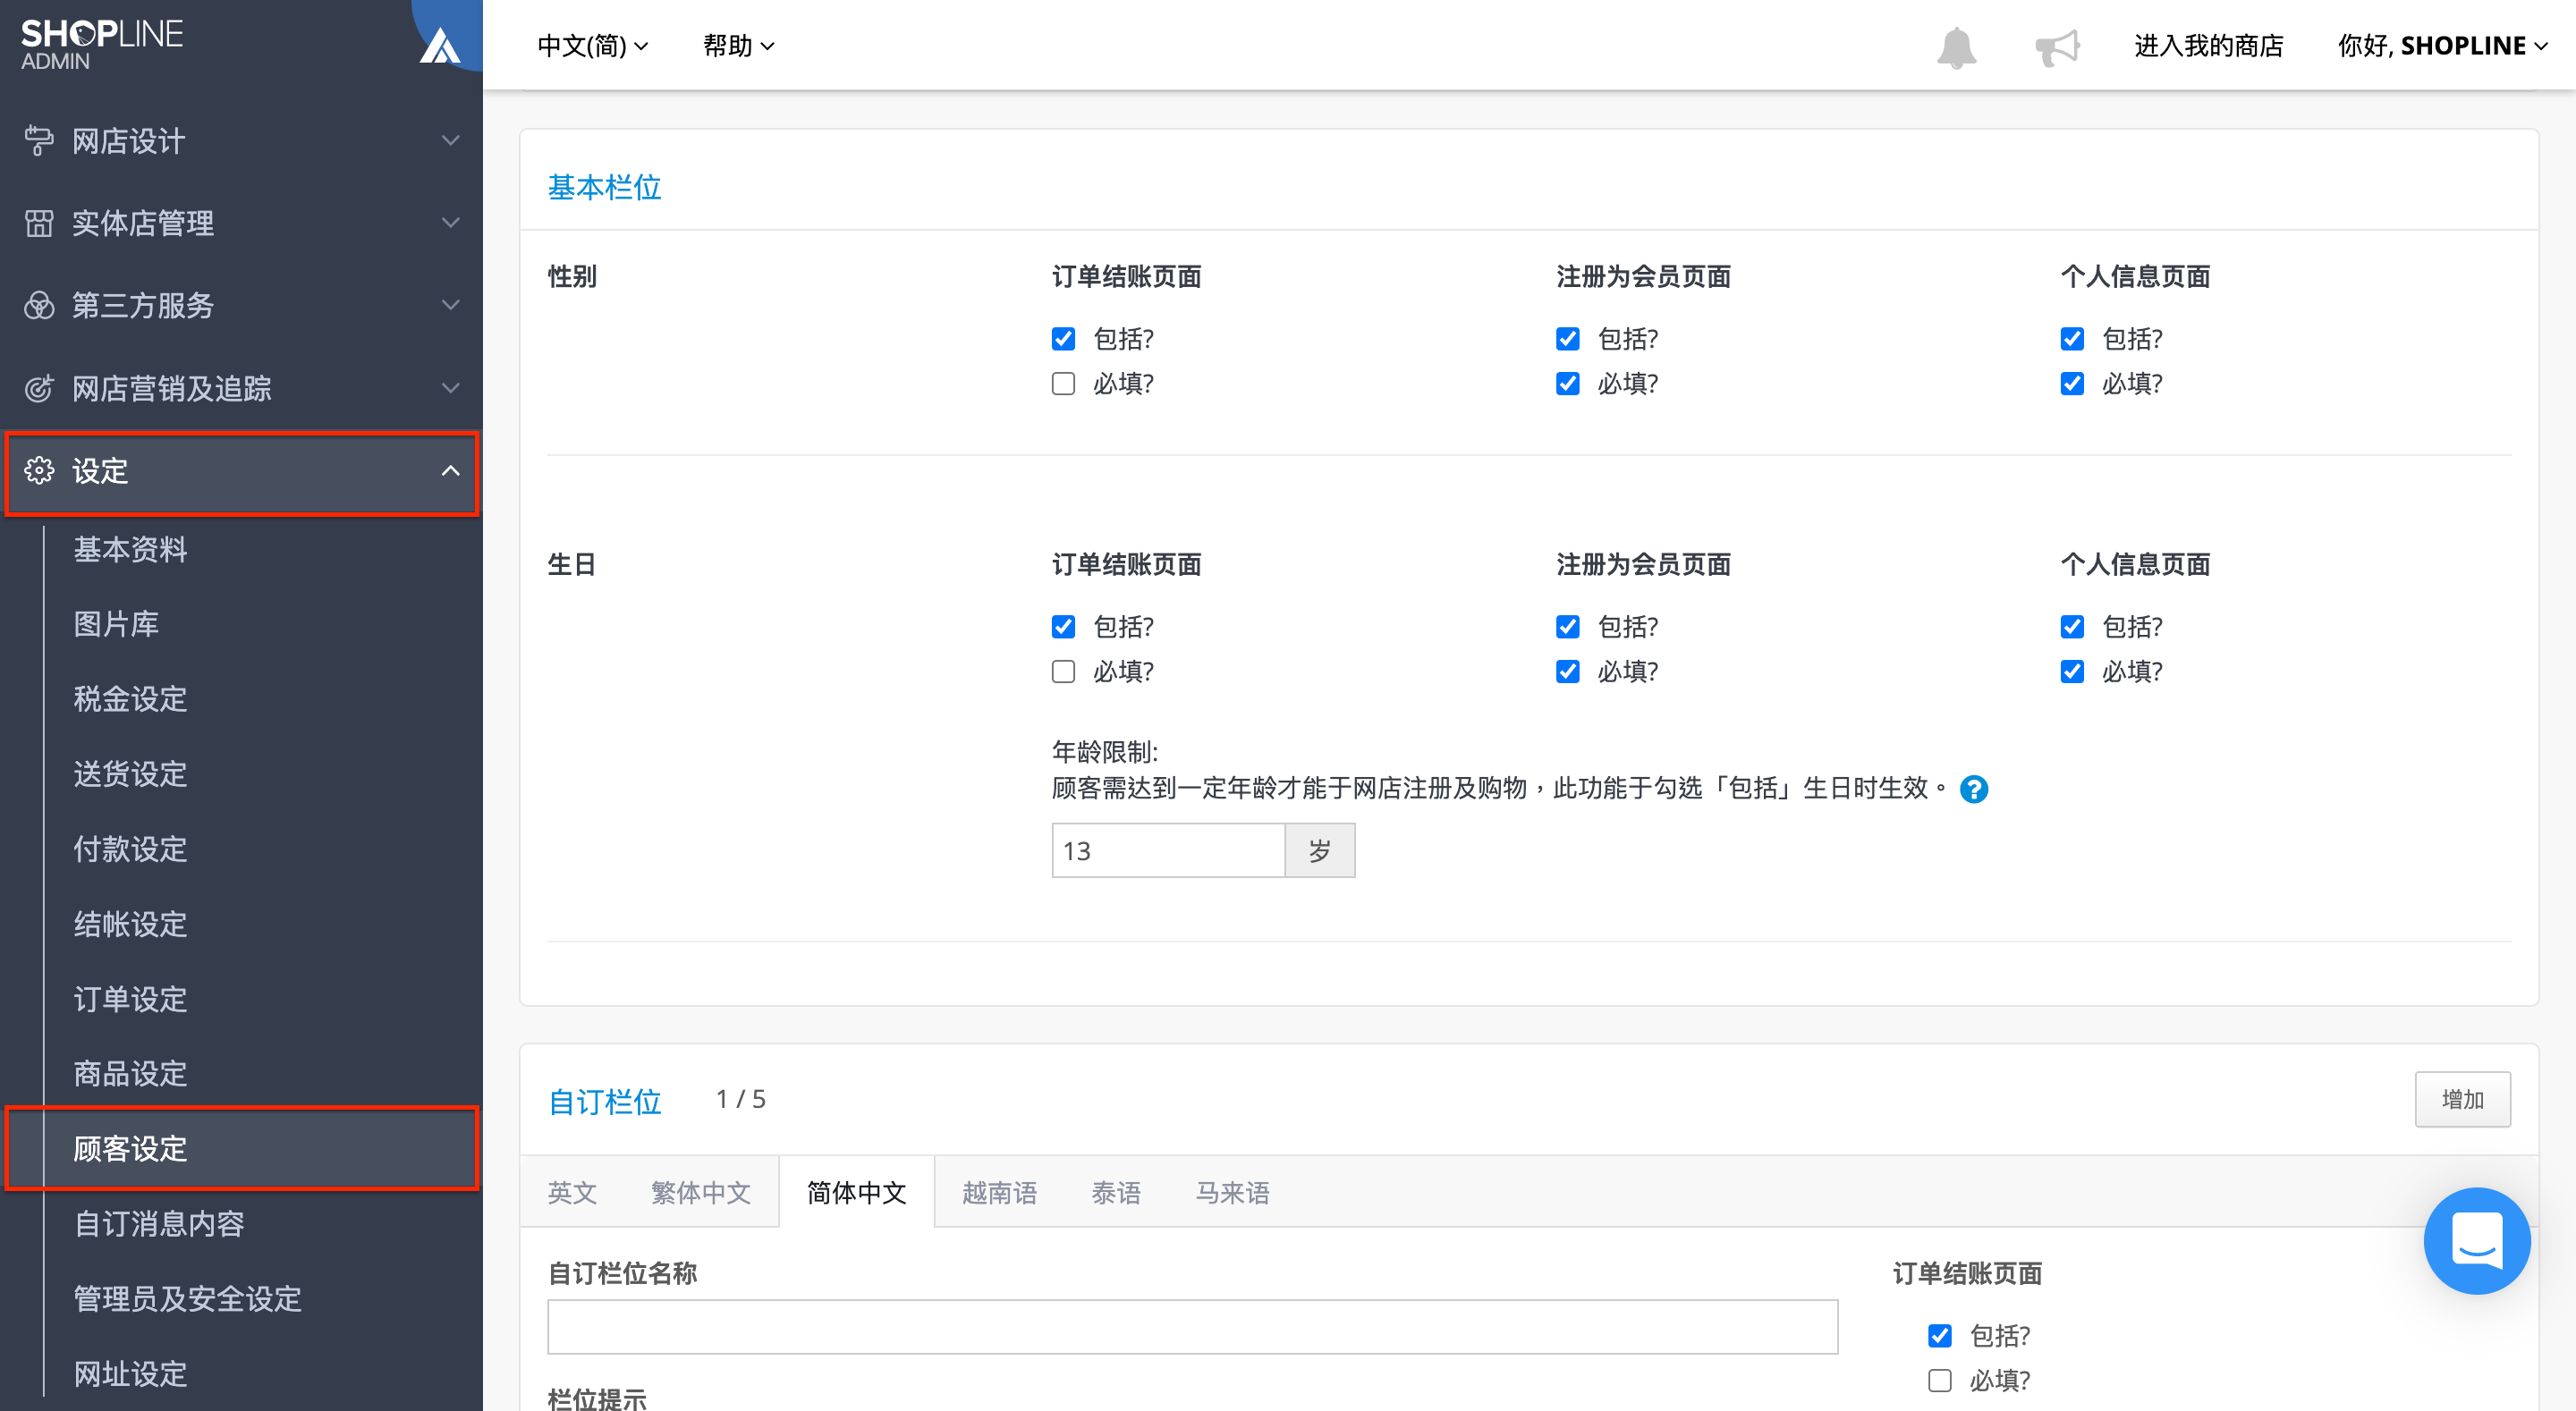Open 进入我的商店 link
The height and width of the screenshot is (1411, 2576).
(x=2209, y=45)
